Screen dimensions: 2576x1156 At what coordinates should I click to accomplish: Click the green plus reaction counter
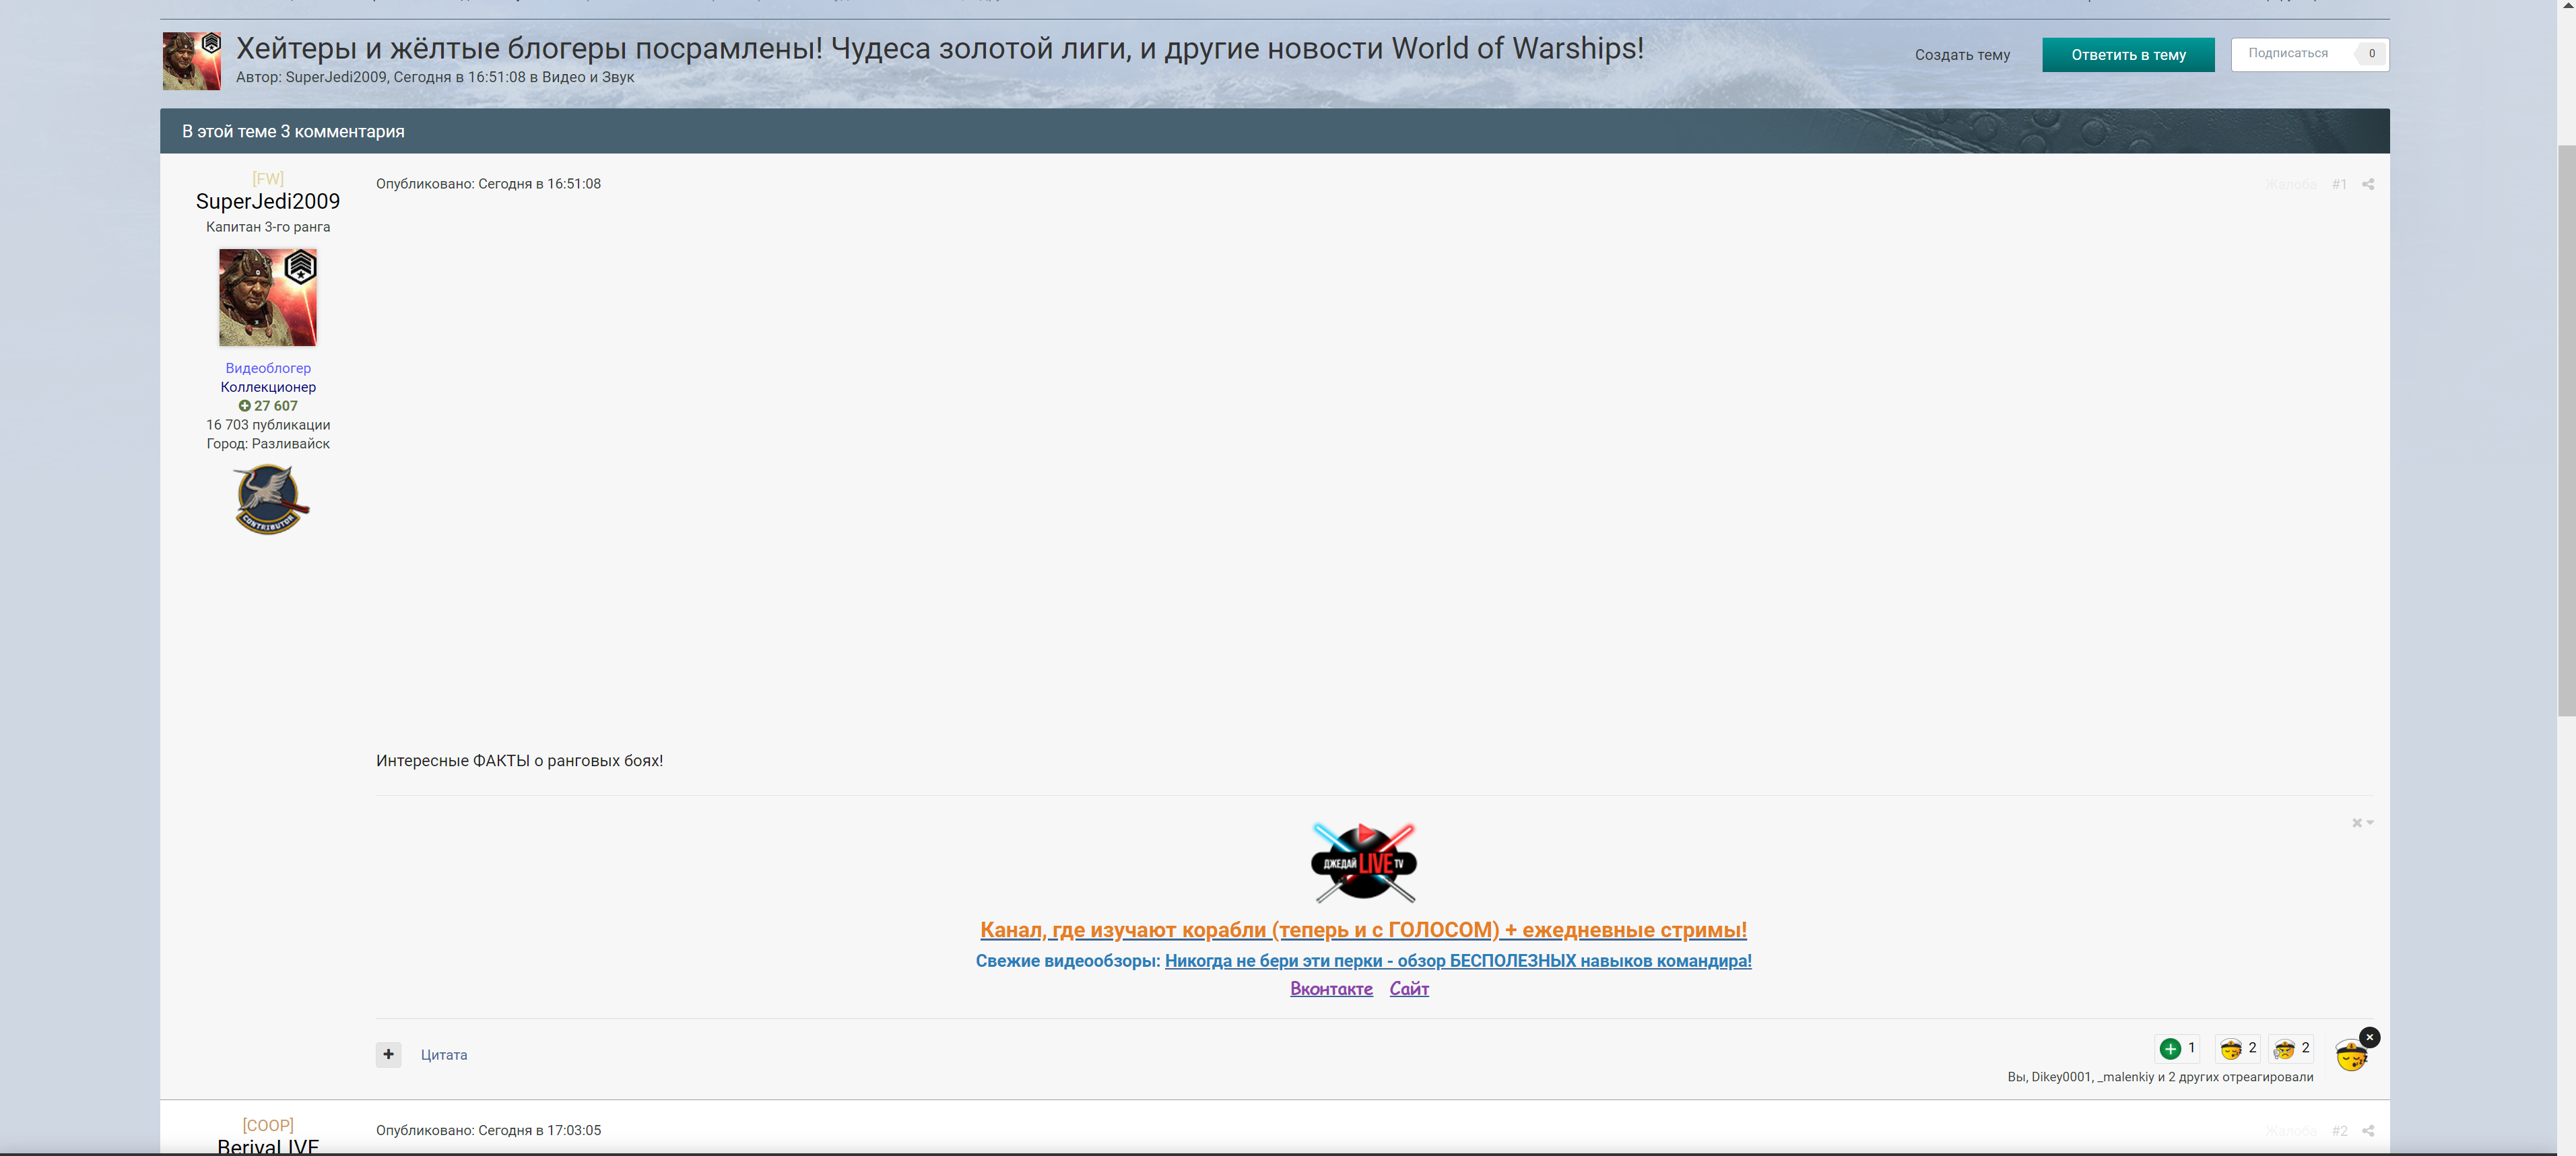(x=2177, y=1048)
